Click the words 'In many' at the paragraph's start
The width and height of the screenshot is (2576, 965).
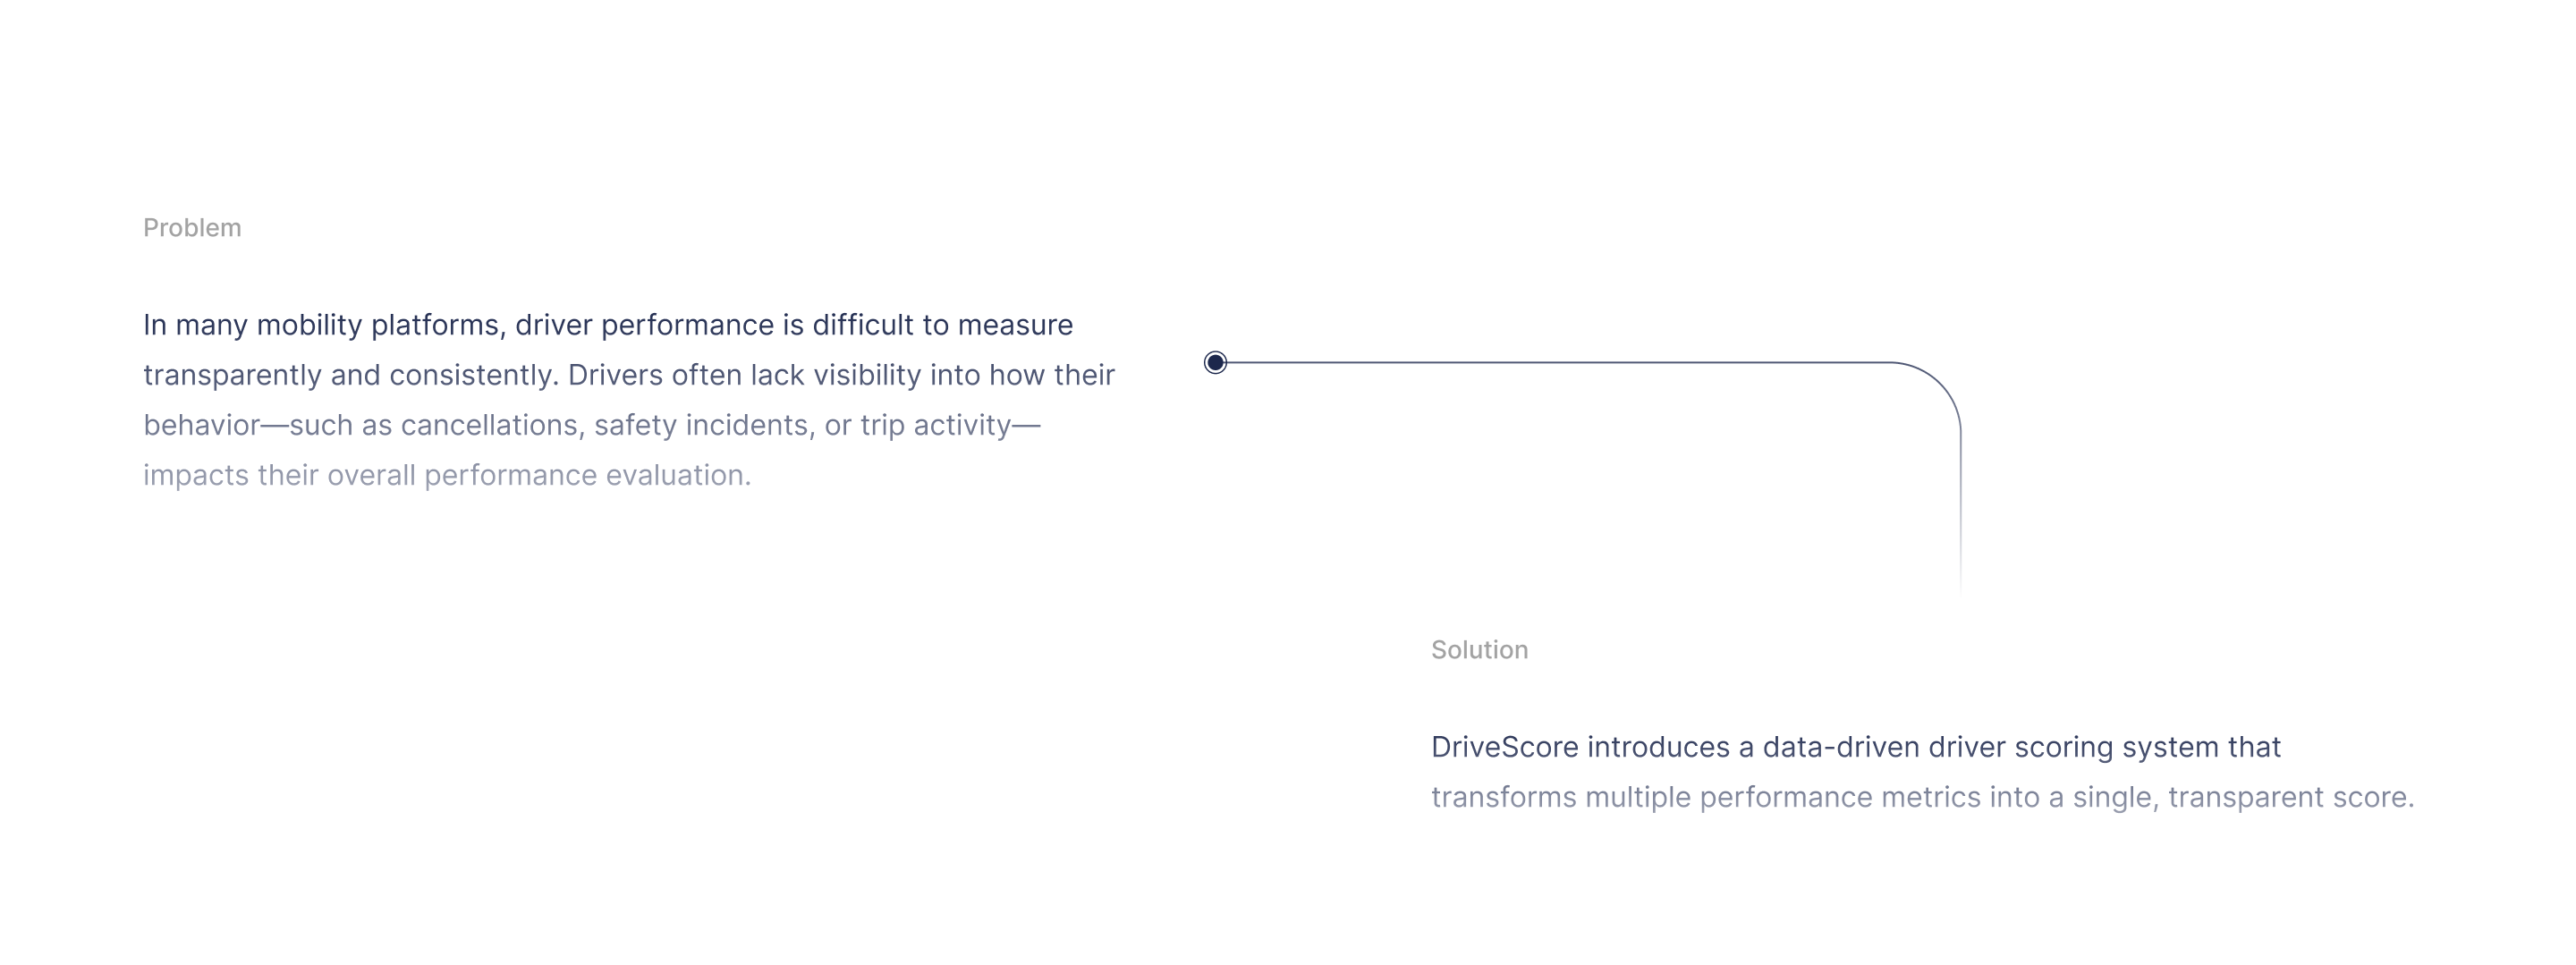(196, 326)
